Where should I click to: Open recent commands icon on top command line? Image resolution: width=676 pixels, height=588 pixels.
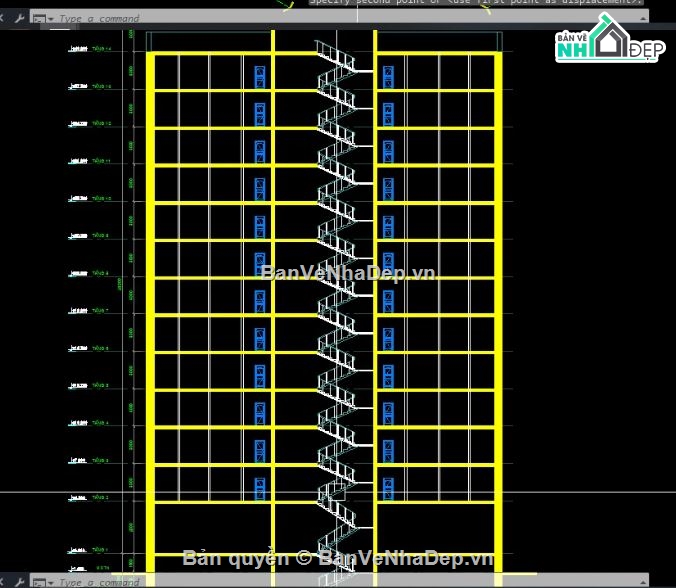tap(39, 19)
